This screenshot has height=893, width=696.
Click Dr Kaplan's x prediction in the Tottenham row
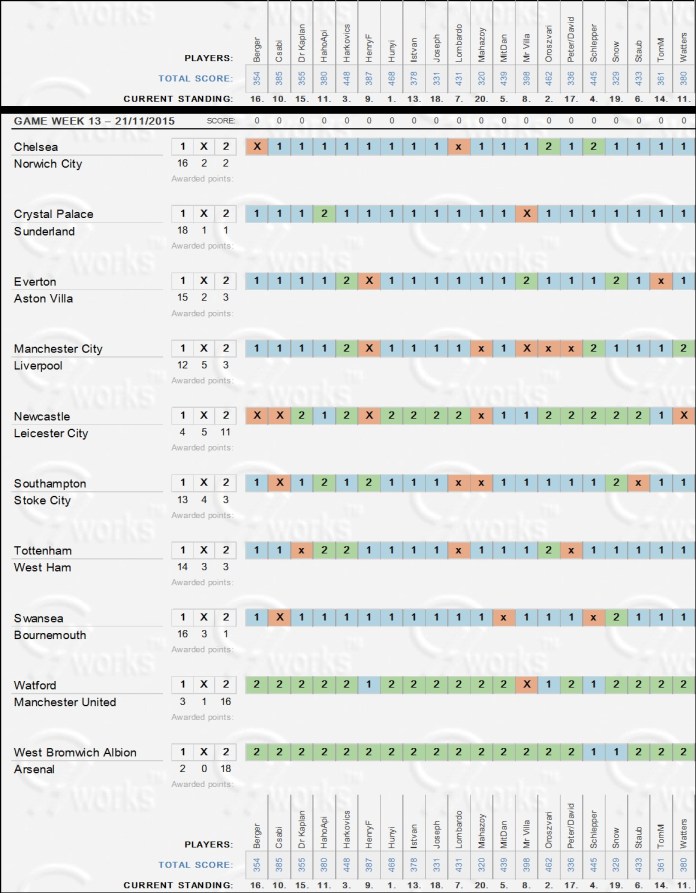coord(301,550)
